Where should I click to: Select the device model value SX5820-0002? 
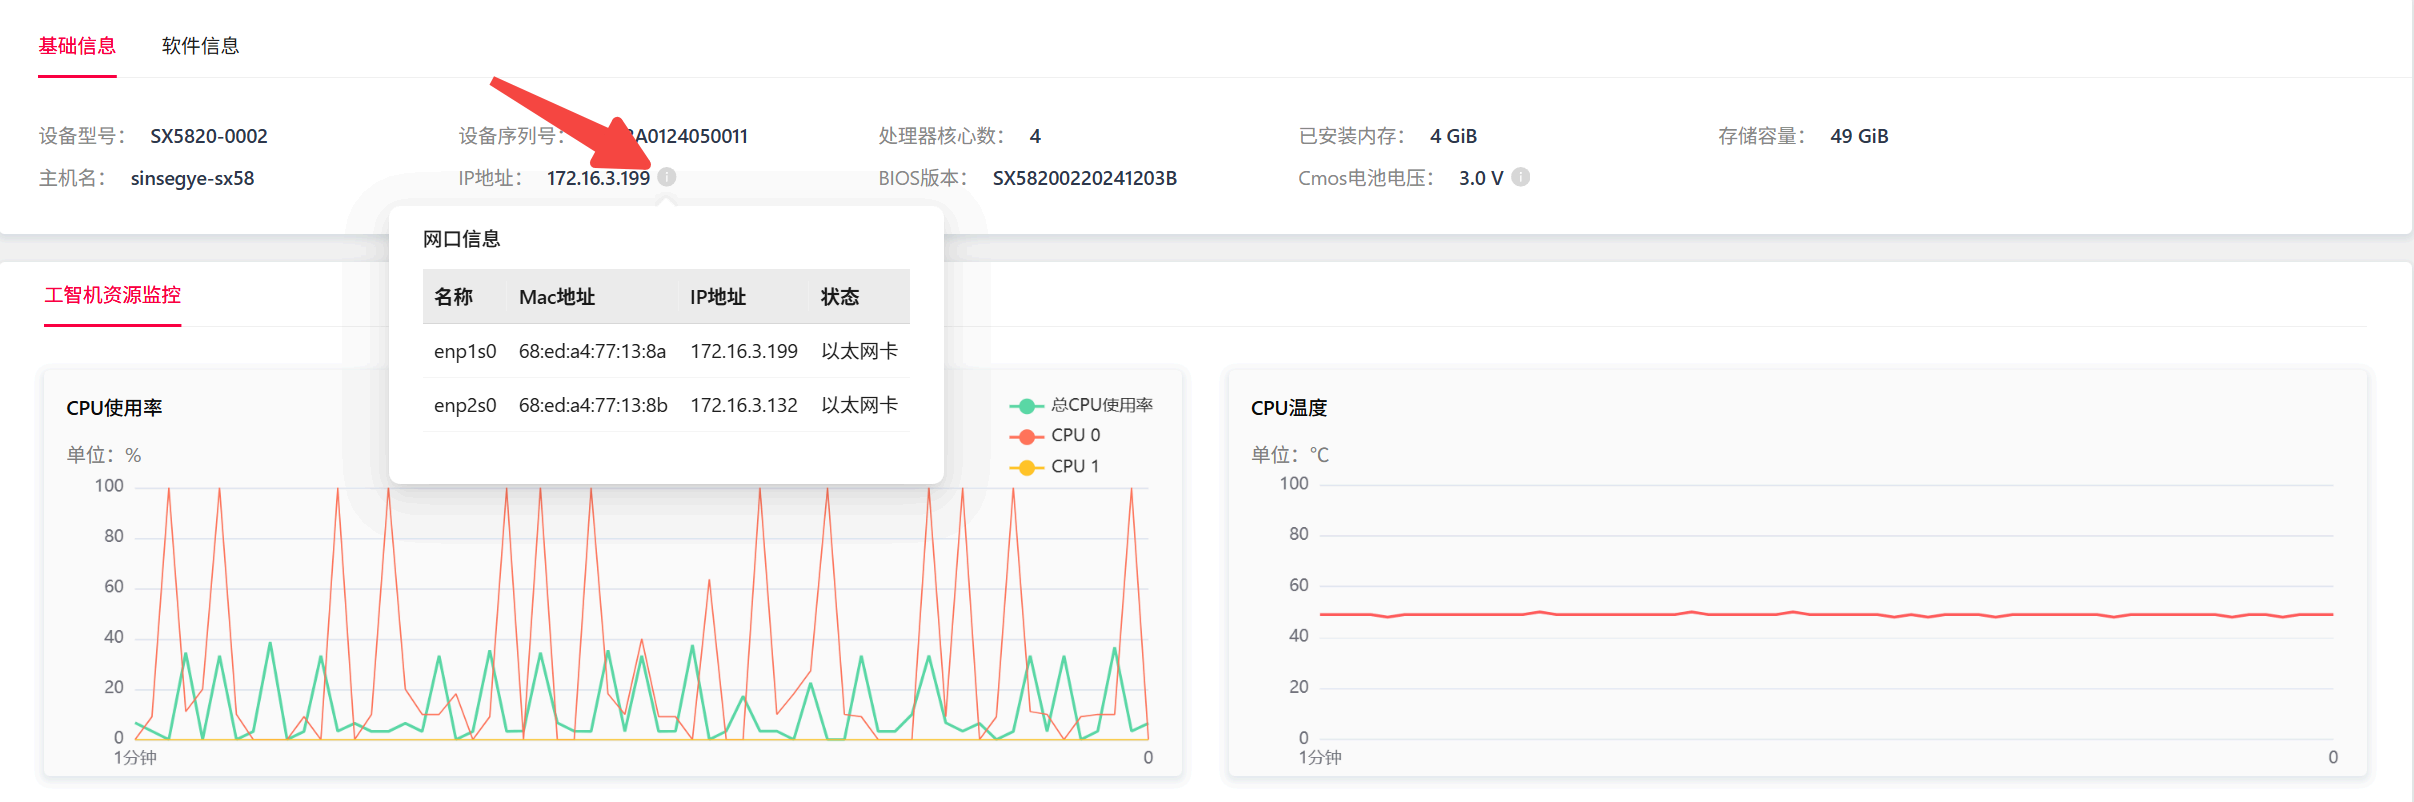tap(209, 136)
